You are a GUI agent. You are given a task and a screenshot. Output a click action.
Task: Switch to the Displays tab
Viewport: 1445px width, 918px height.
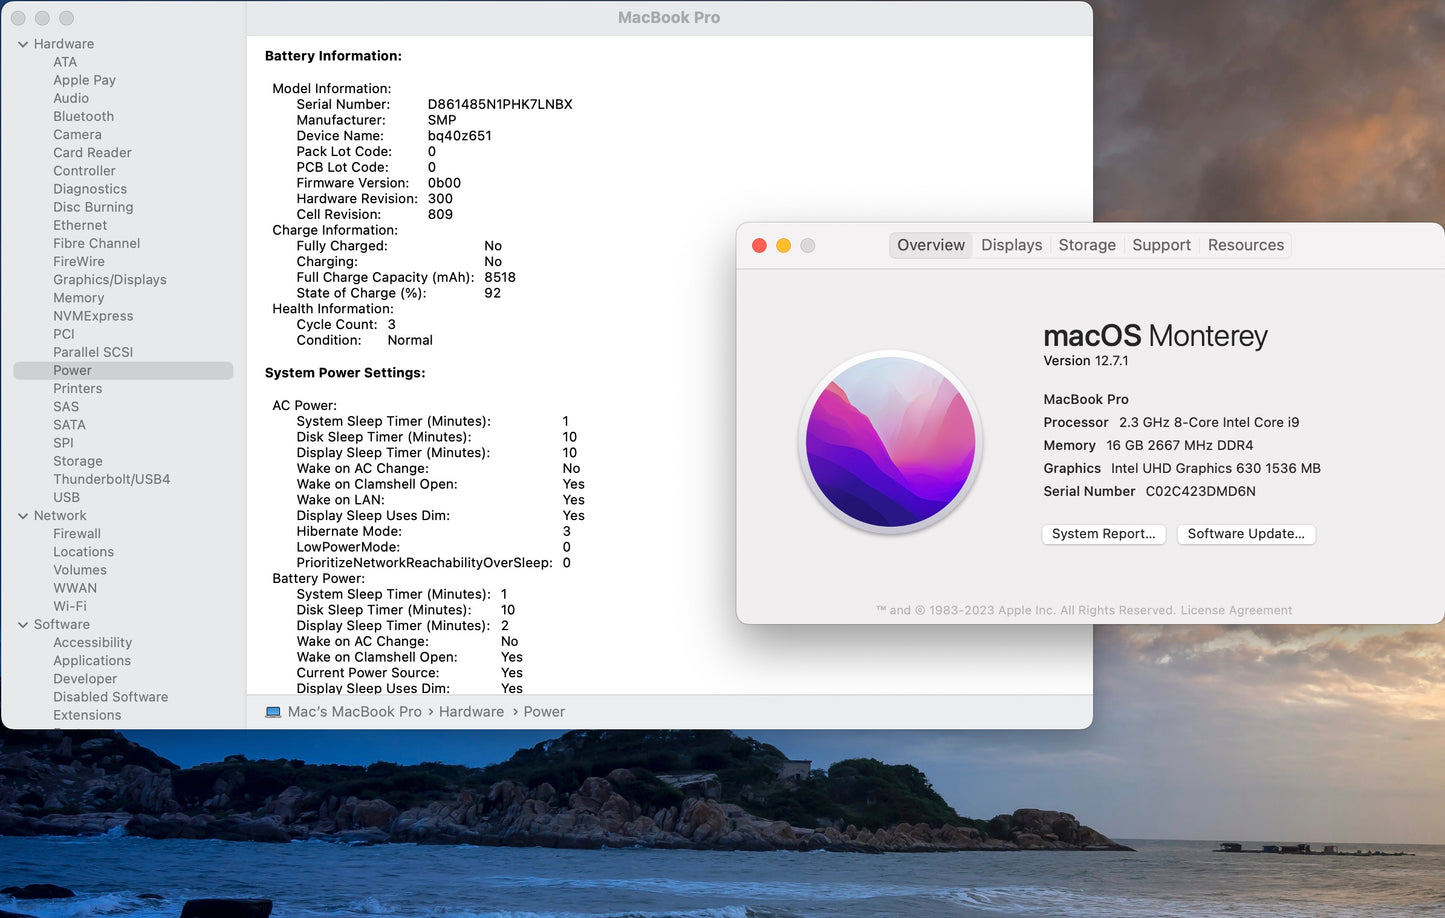tap(1011, 245)
